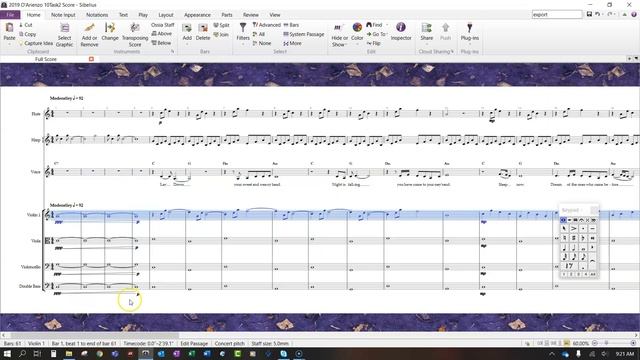Open the File tab
The image size is (640, 360).
[10, 15]
